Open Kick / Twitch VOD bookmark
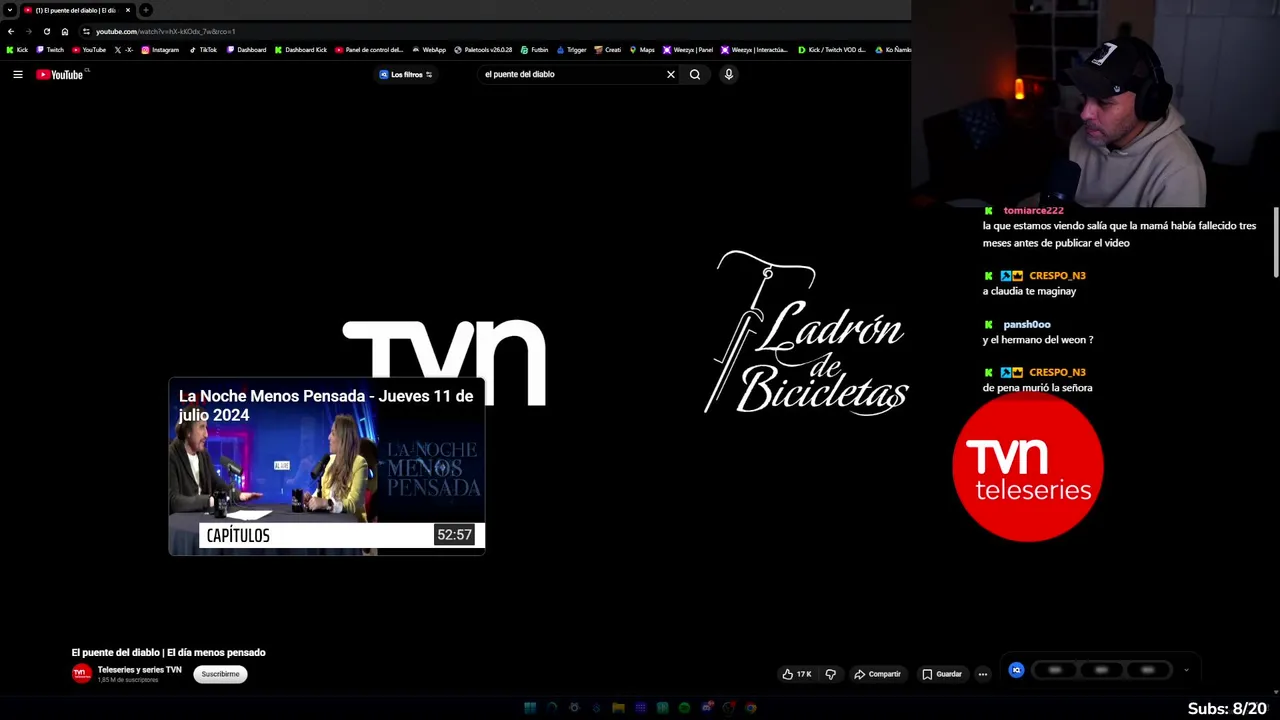Viewport: 1280px width, 720px height. click(832, 49)
